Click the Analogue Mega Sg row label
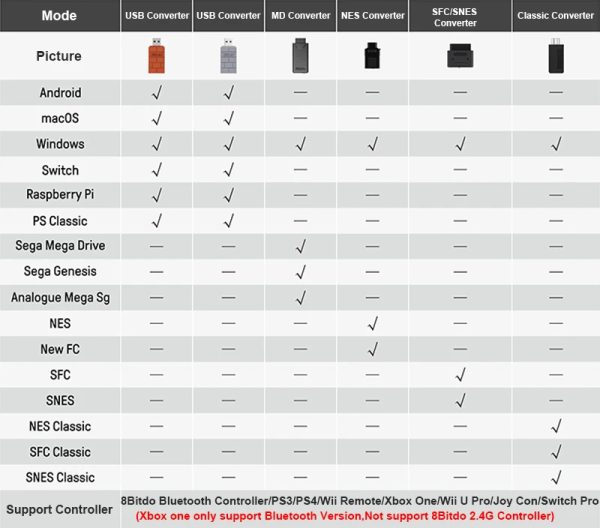Image resolution: width=600 pixels, height=528 pixels. click(x=60, y=298)
